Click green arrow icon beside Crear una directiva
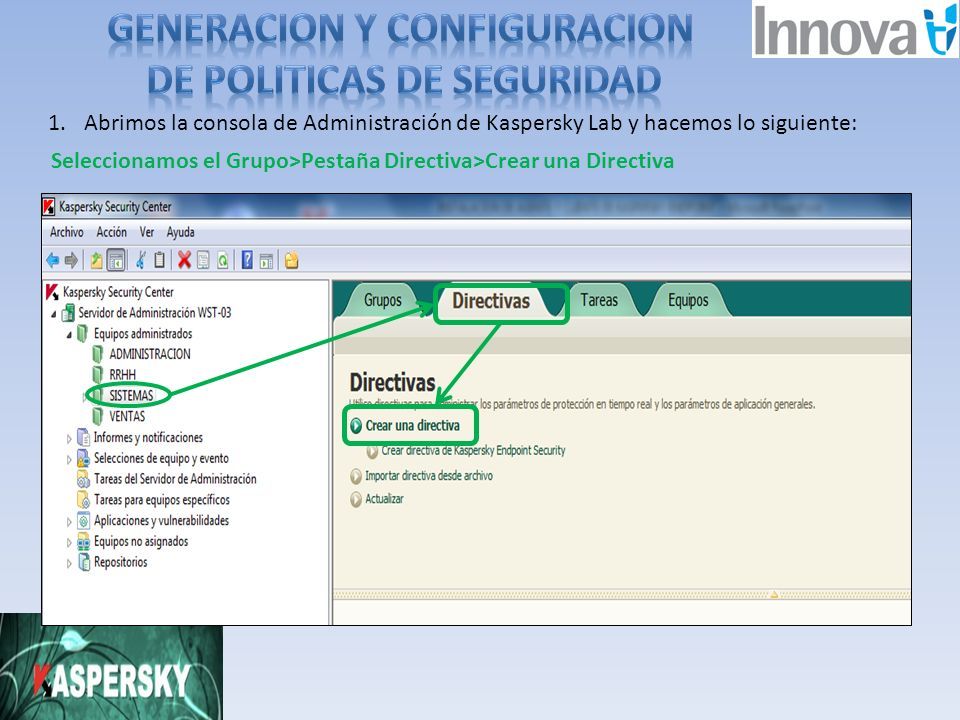The height and width of the screenshot is (720, 960). [356, 426]
